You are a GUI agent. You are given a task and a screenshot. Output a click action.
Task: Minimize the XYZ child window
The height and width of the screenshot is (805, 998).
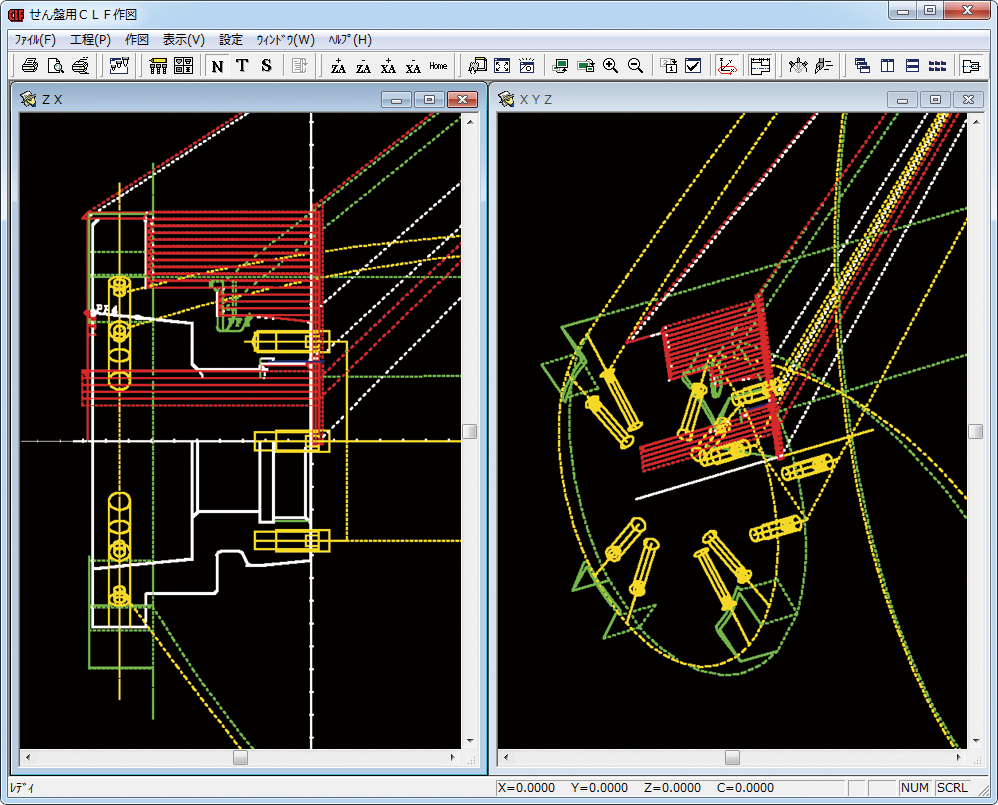pyautogui.click(x=903, y=99)
